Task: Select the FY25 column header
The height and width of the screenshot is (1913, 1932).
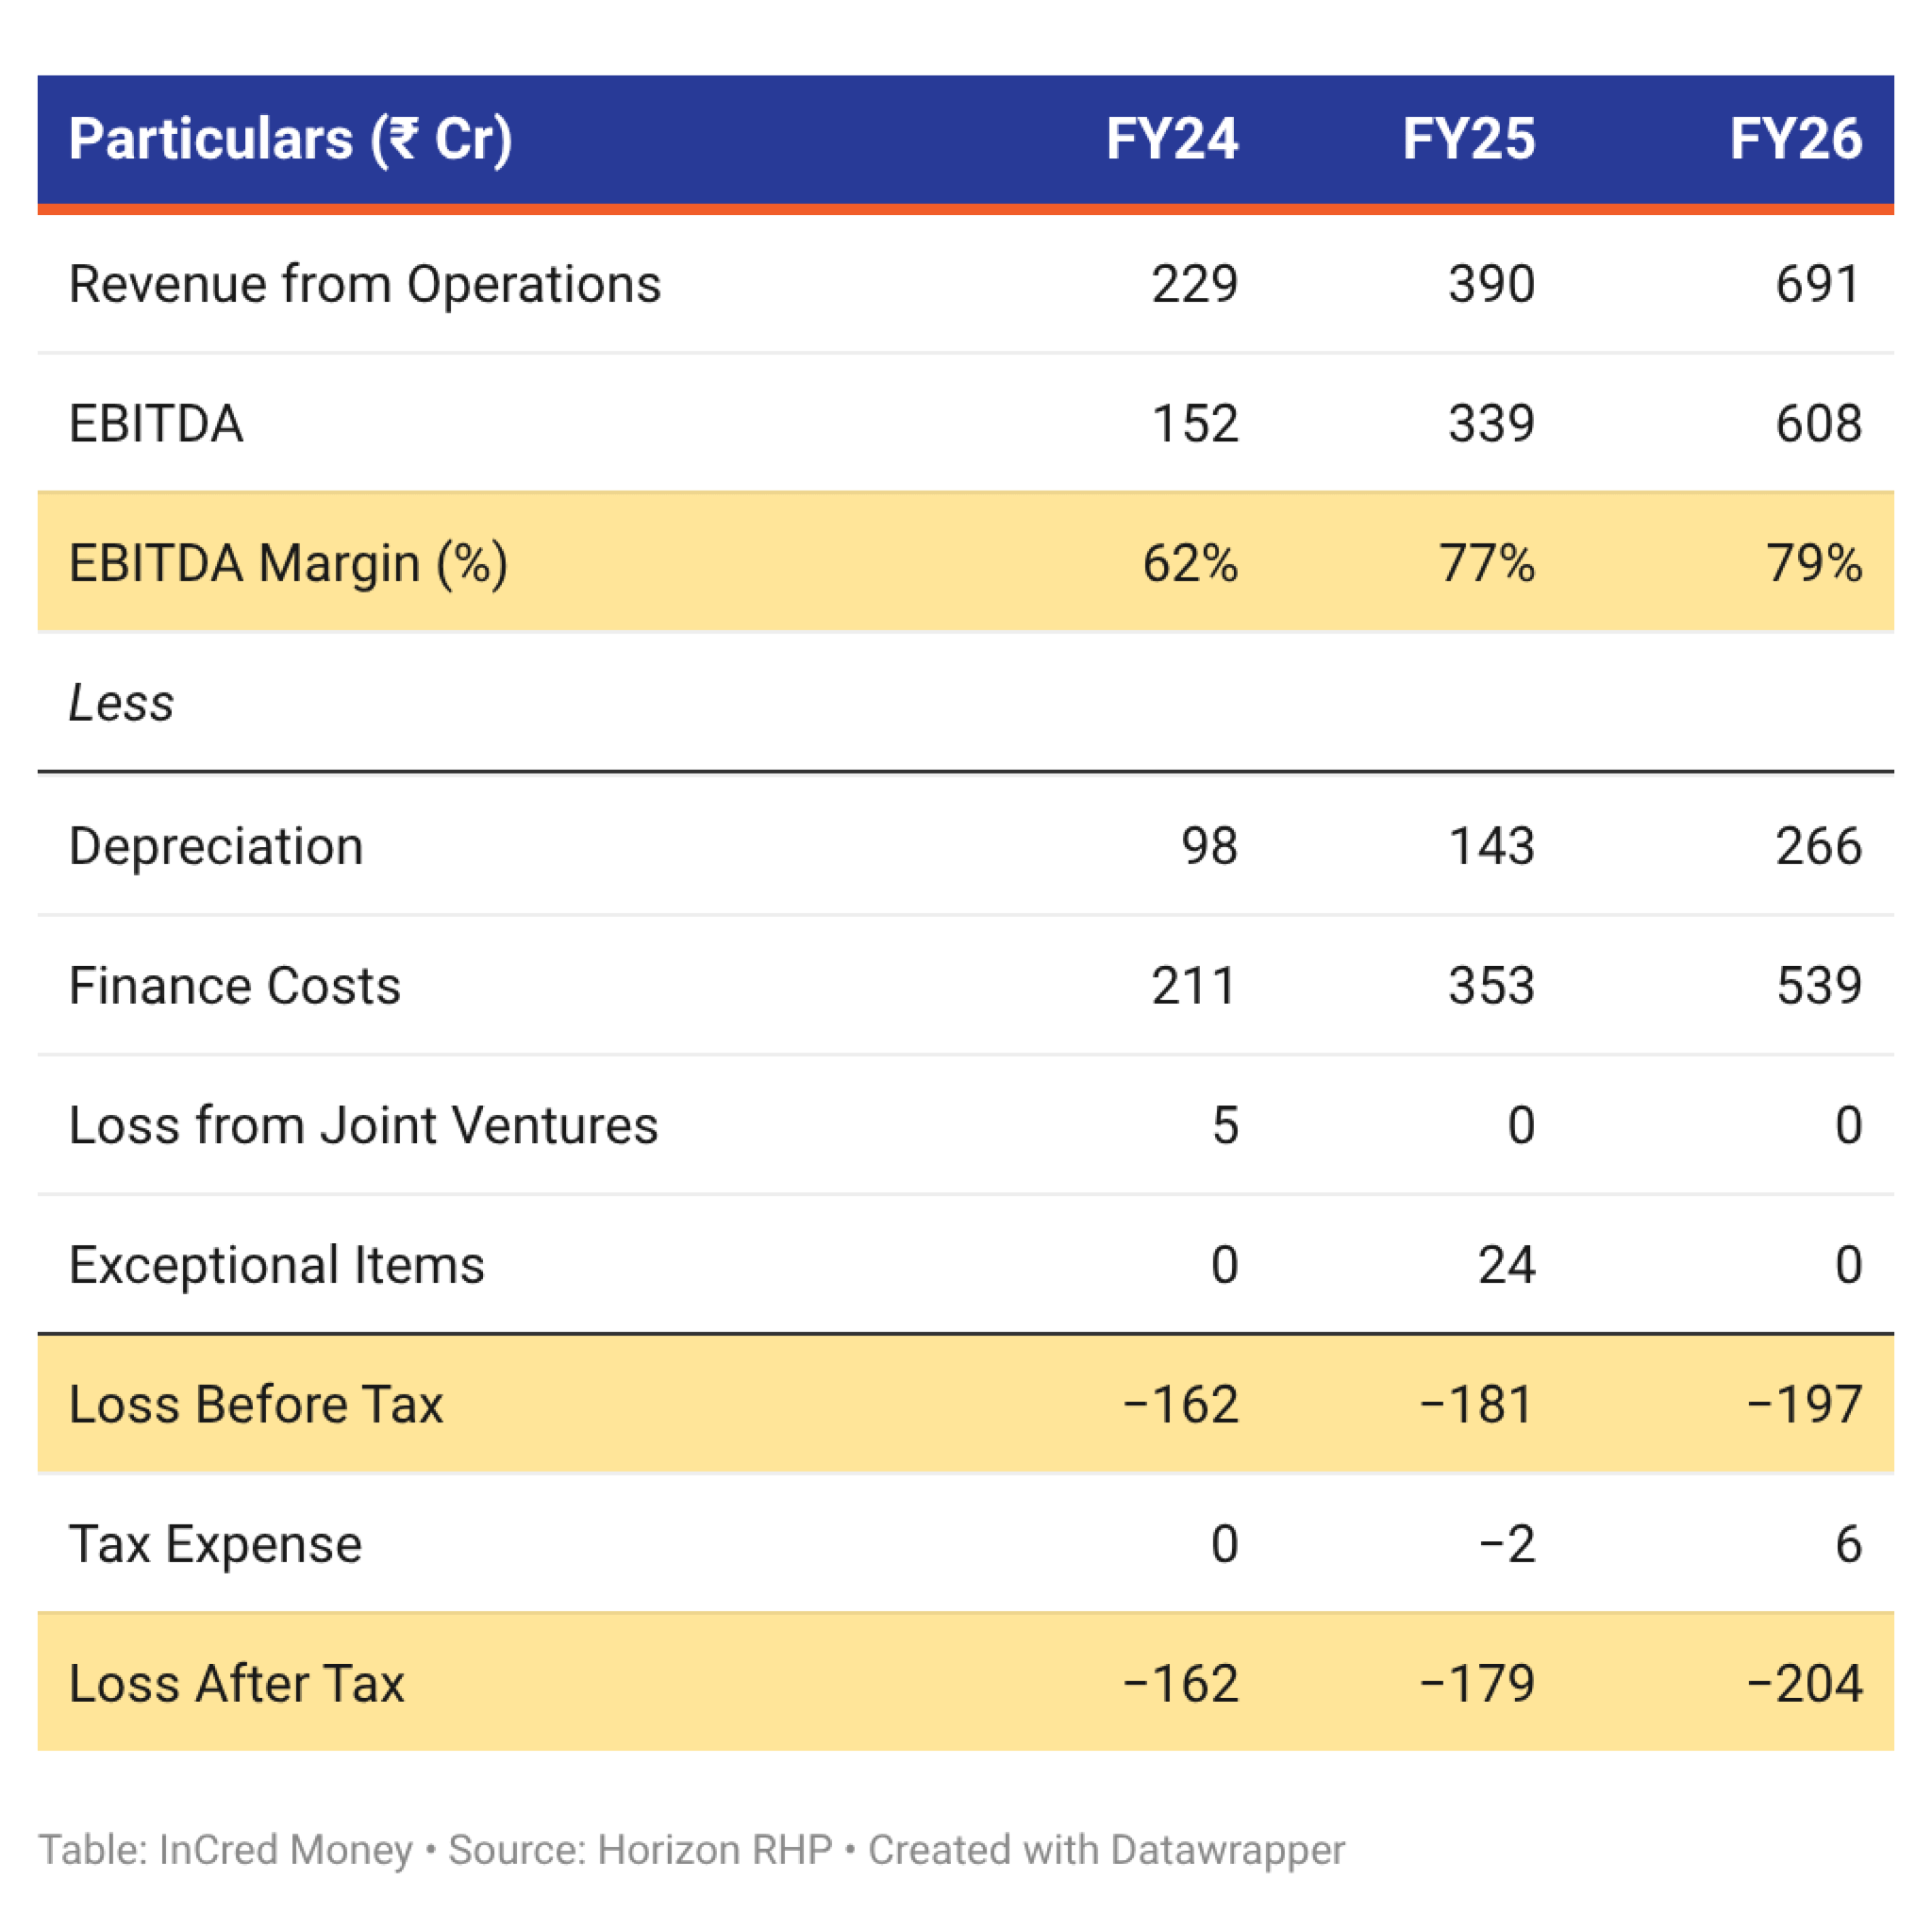Action: (x=1468, y=139)
